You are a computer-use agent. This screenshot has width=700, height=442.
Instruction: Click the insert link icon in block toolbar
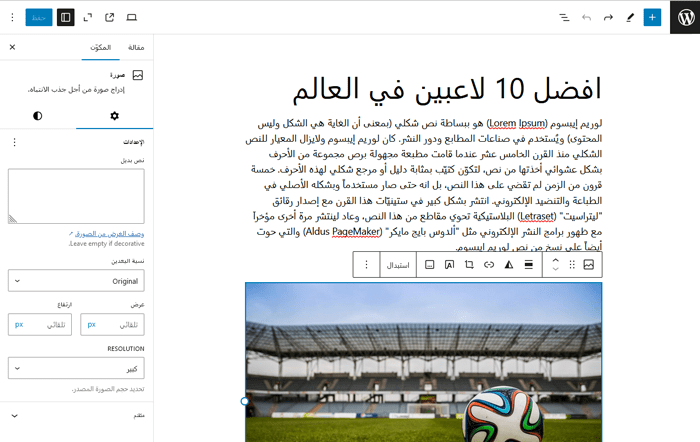point(489,265)
